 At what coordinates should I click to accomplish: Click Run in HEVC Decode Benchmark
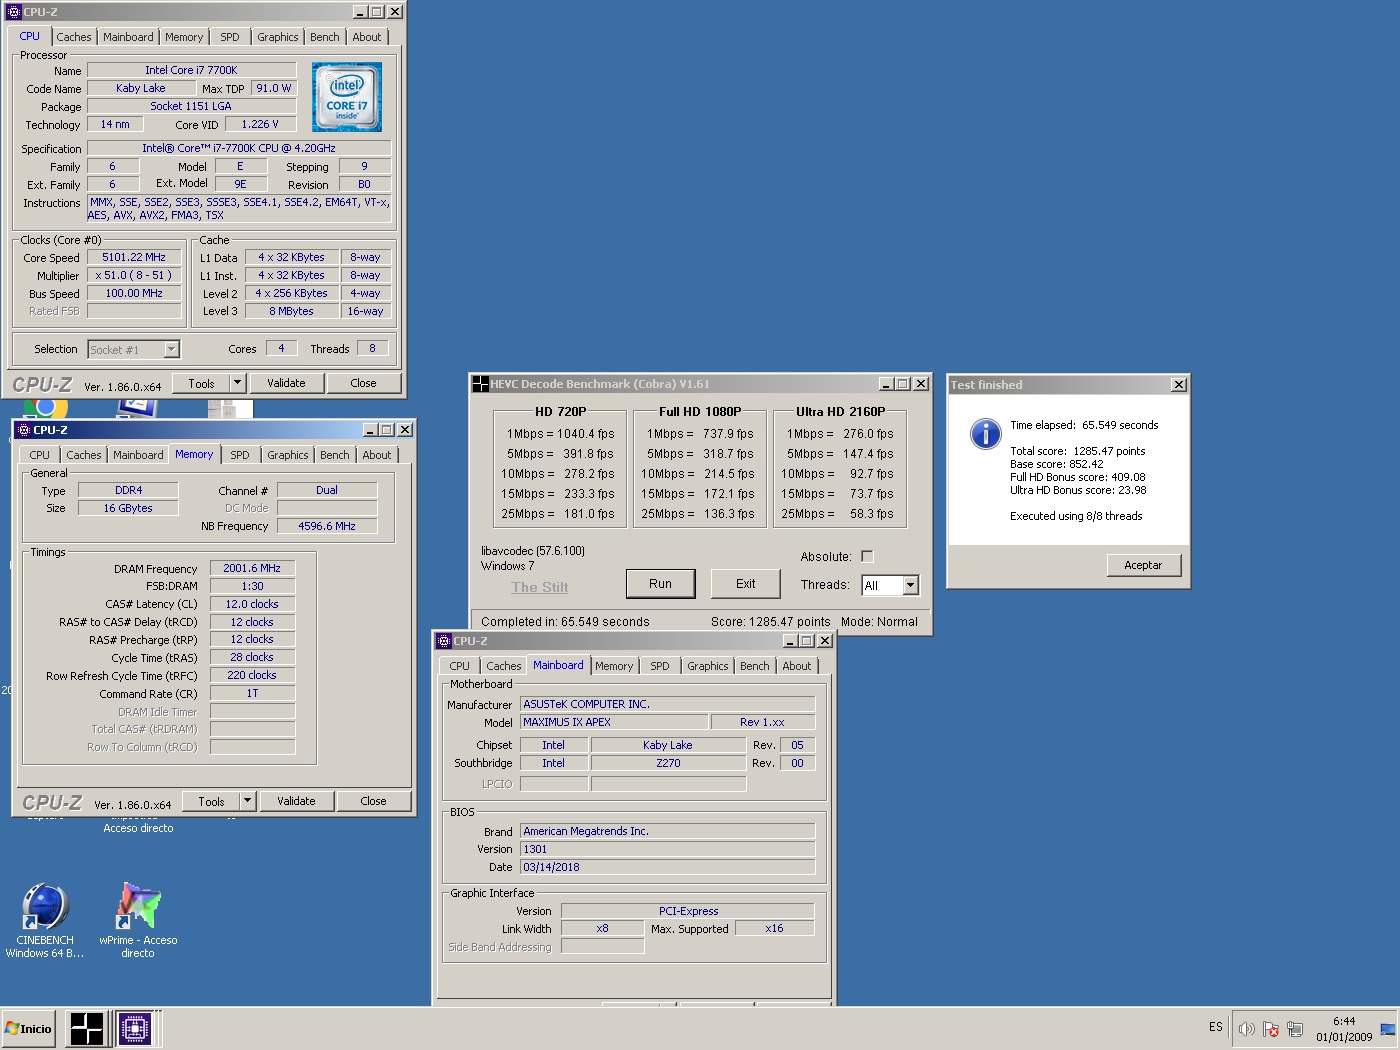[x=660, y=584]
